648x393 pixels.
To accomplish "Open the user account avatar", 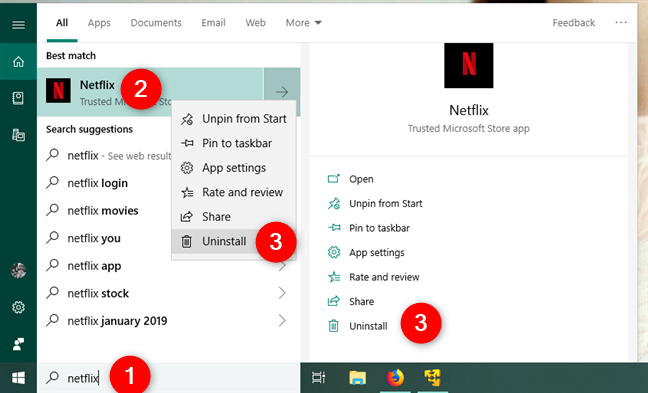I will tap(18, 270).
